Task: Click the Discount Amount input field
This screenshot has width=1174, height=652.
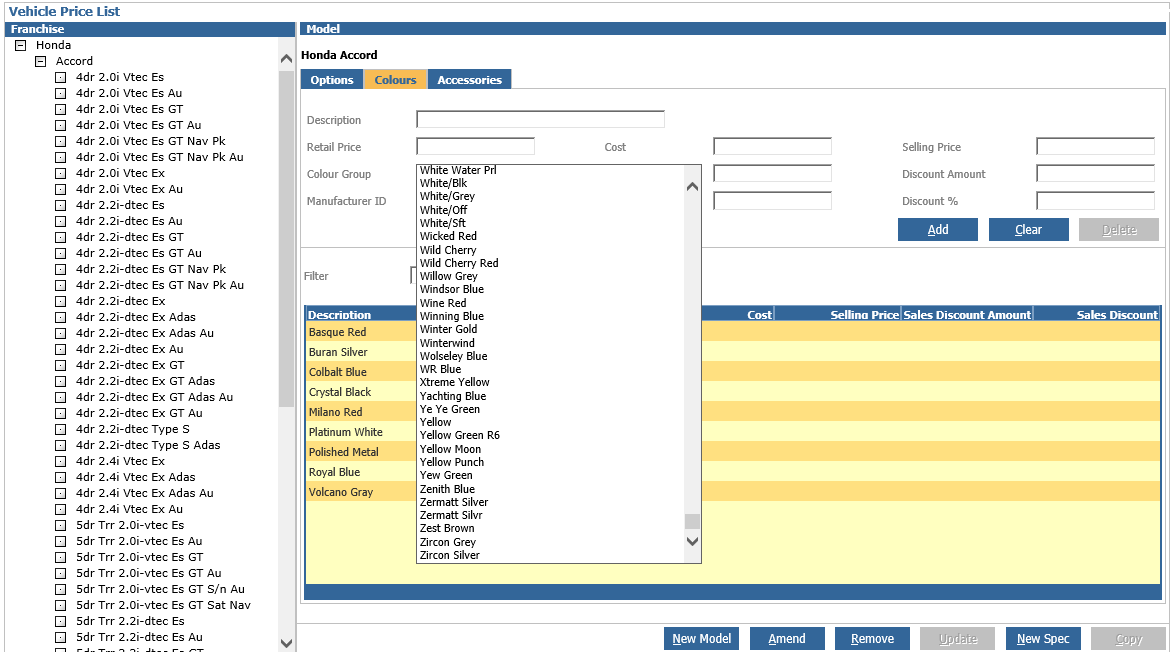Action: [x=1095, y=174]
